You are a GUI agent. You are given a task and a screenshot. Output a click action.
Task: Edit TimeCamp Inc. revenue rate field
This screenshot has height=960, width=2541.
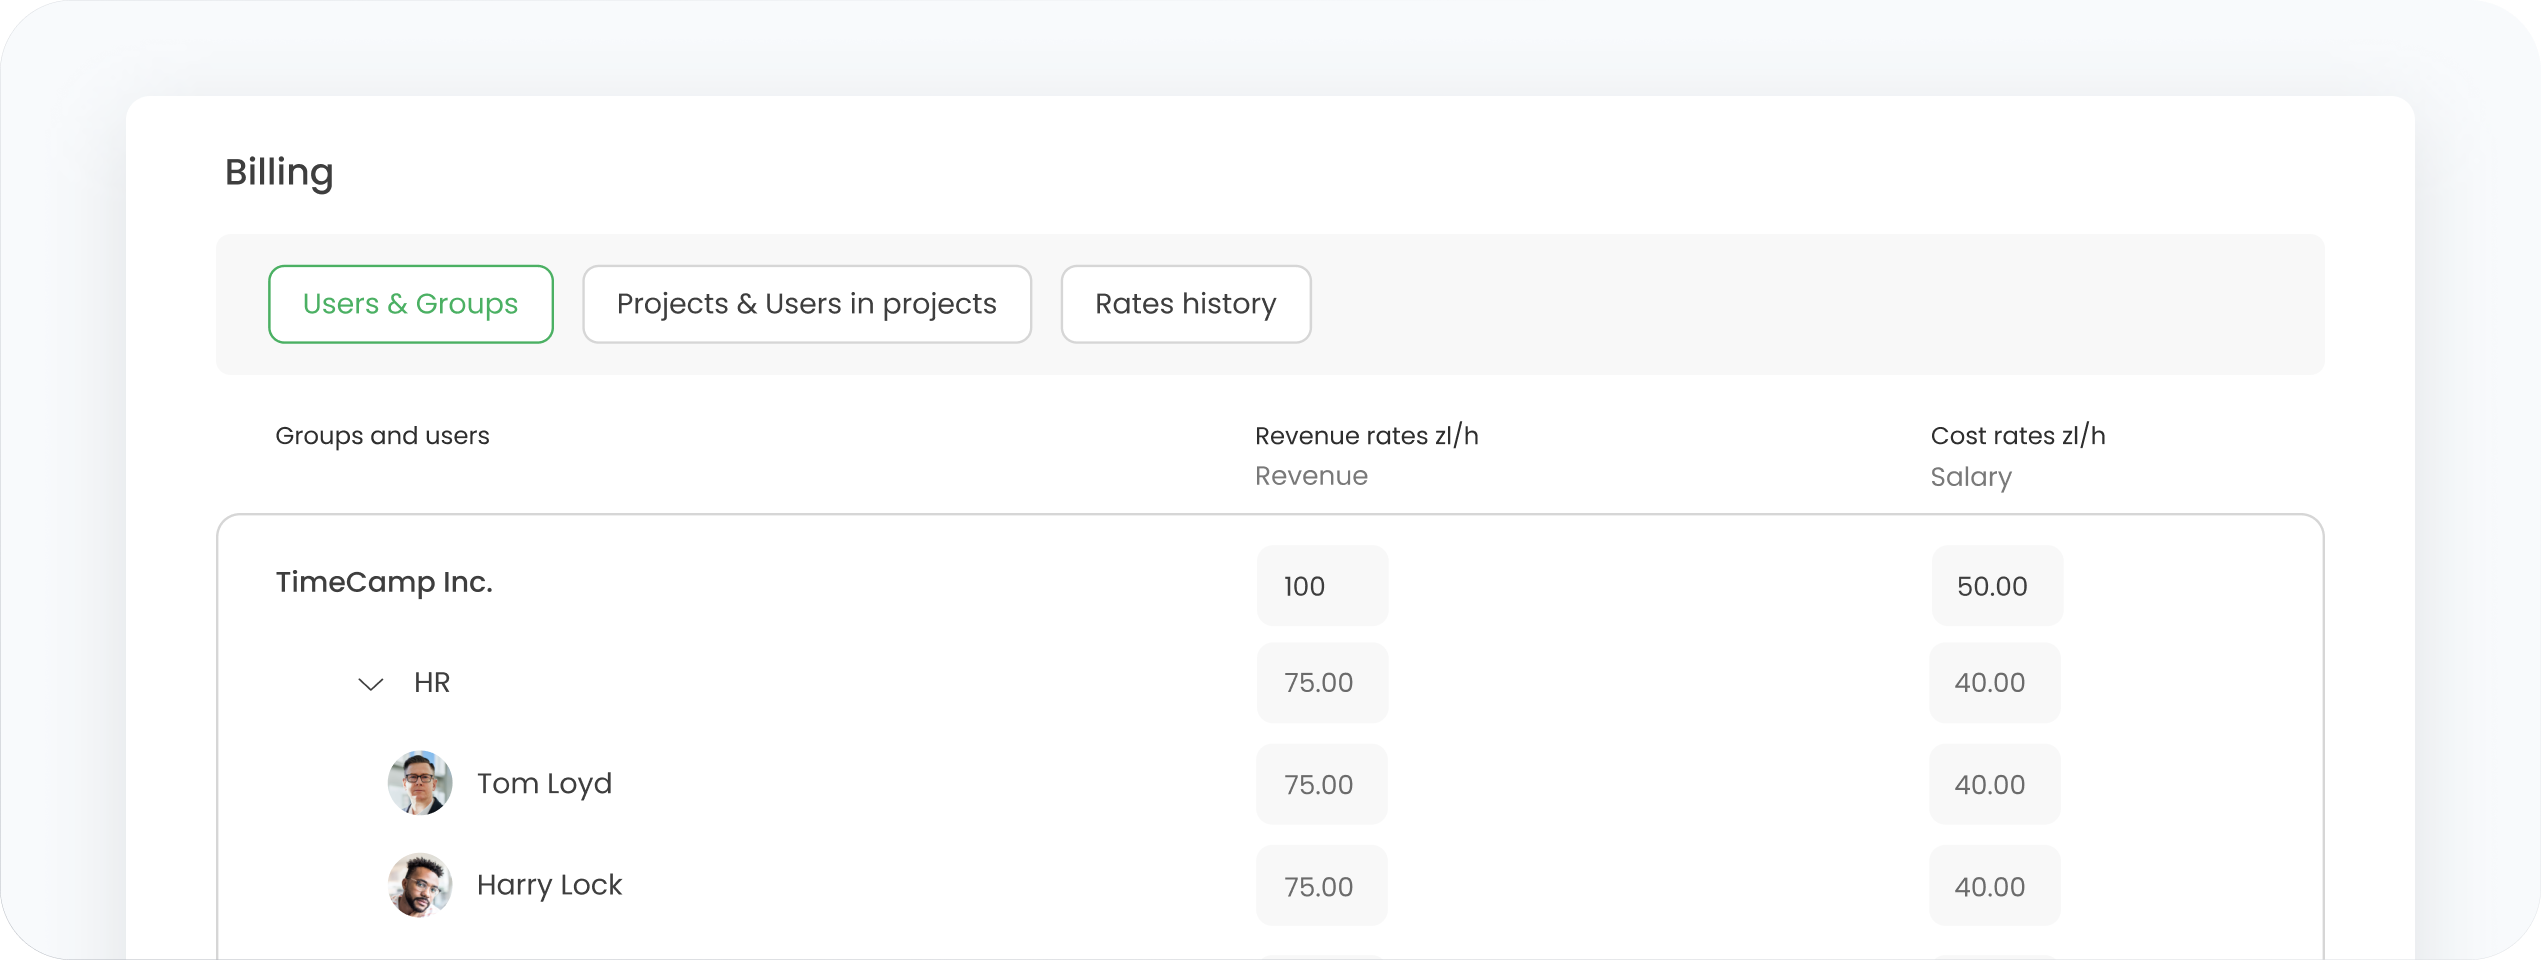point(1321,586)
